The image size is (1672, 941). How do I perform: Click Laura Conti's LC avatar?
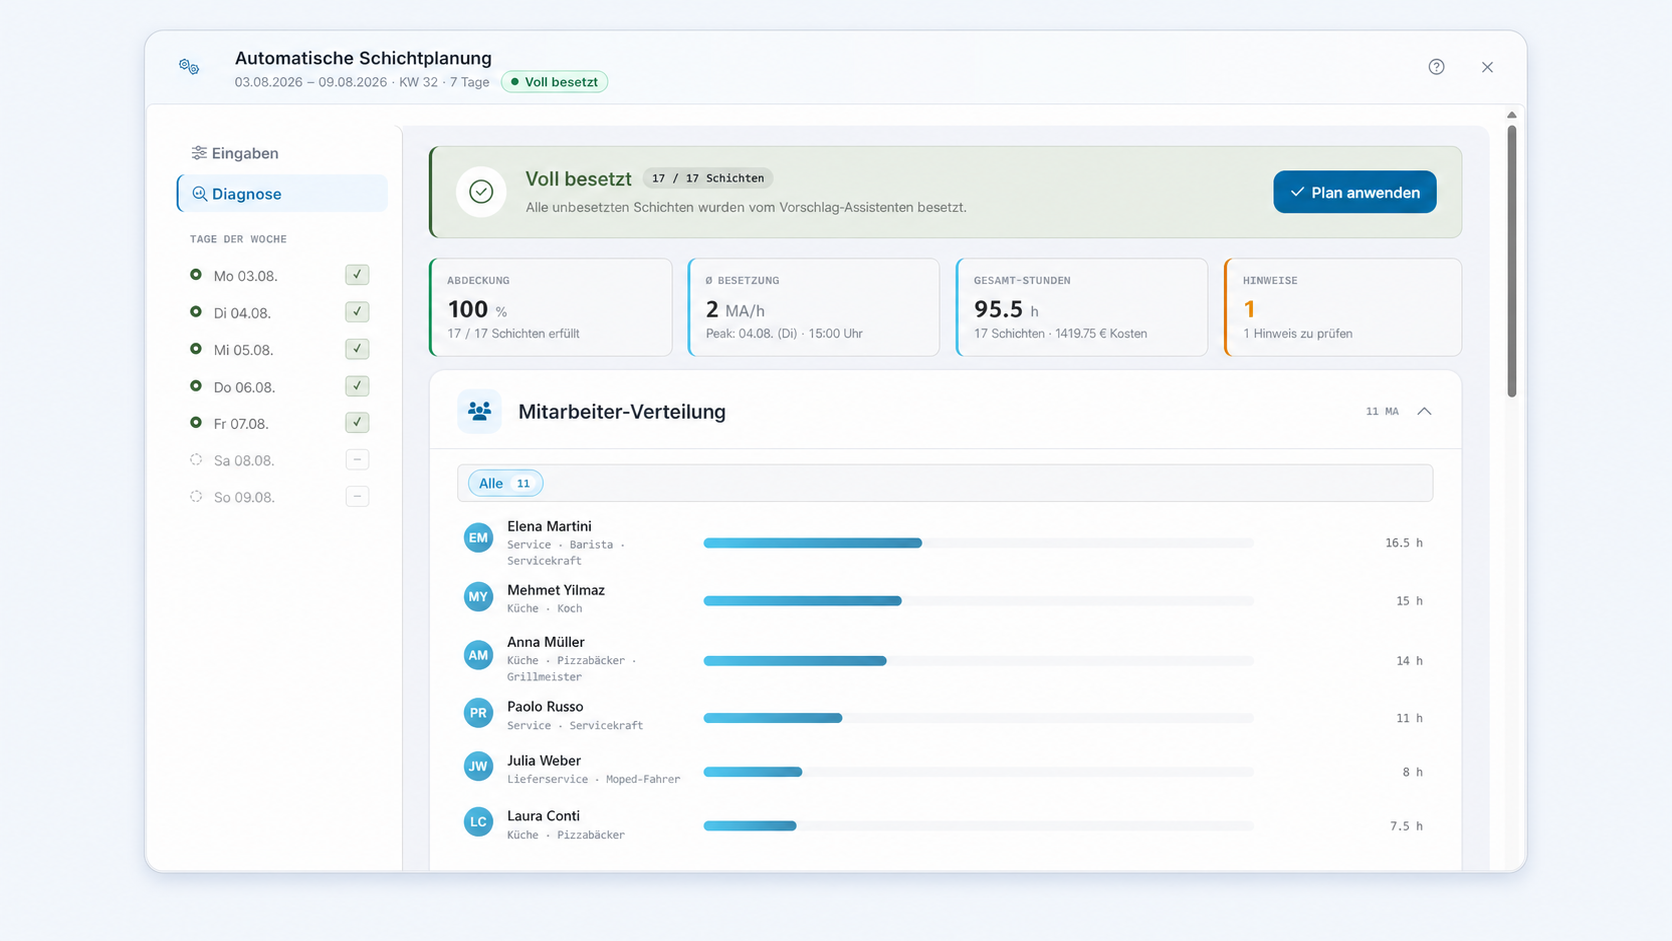(478, 822)
